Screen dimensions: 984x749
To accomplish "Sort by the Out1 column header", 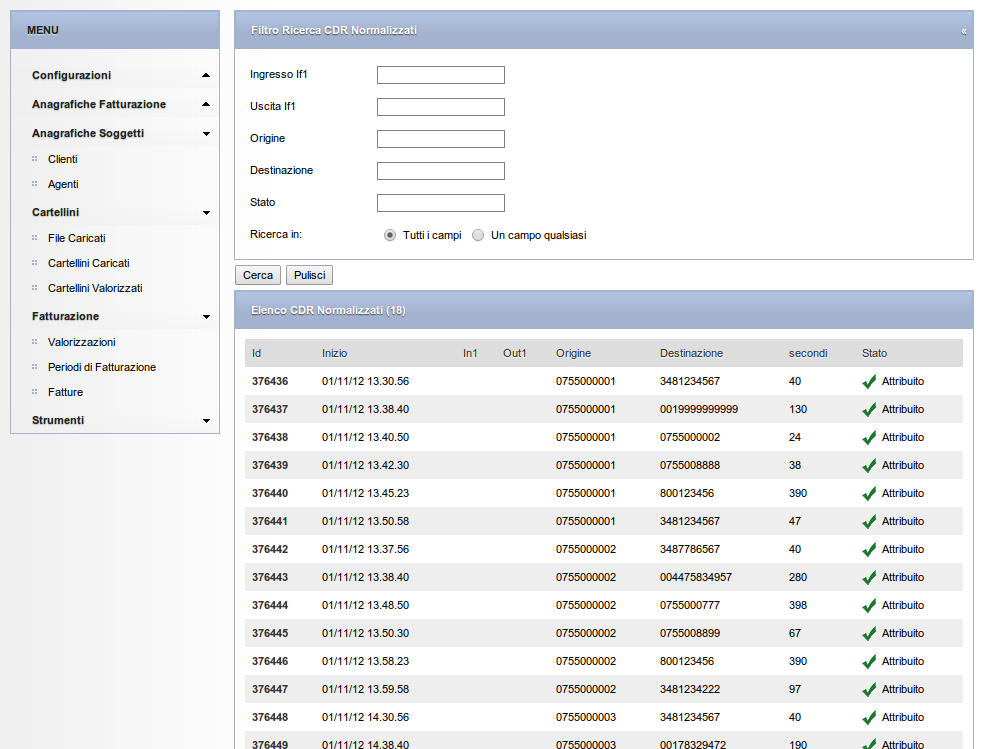I will (515, 354).
